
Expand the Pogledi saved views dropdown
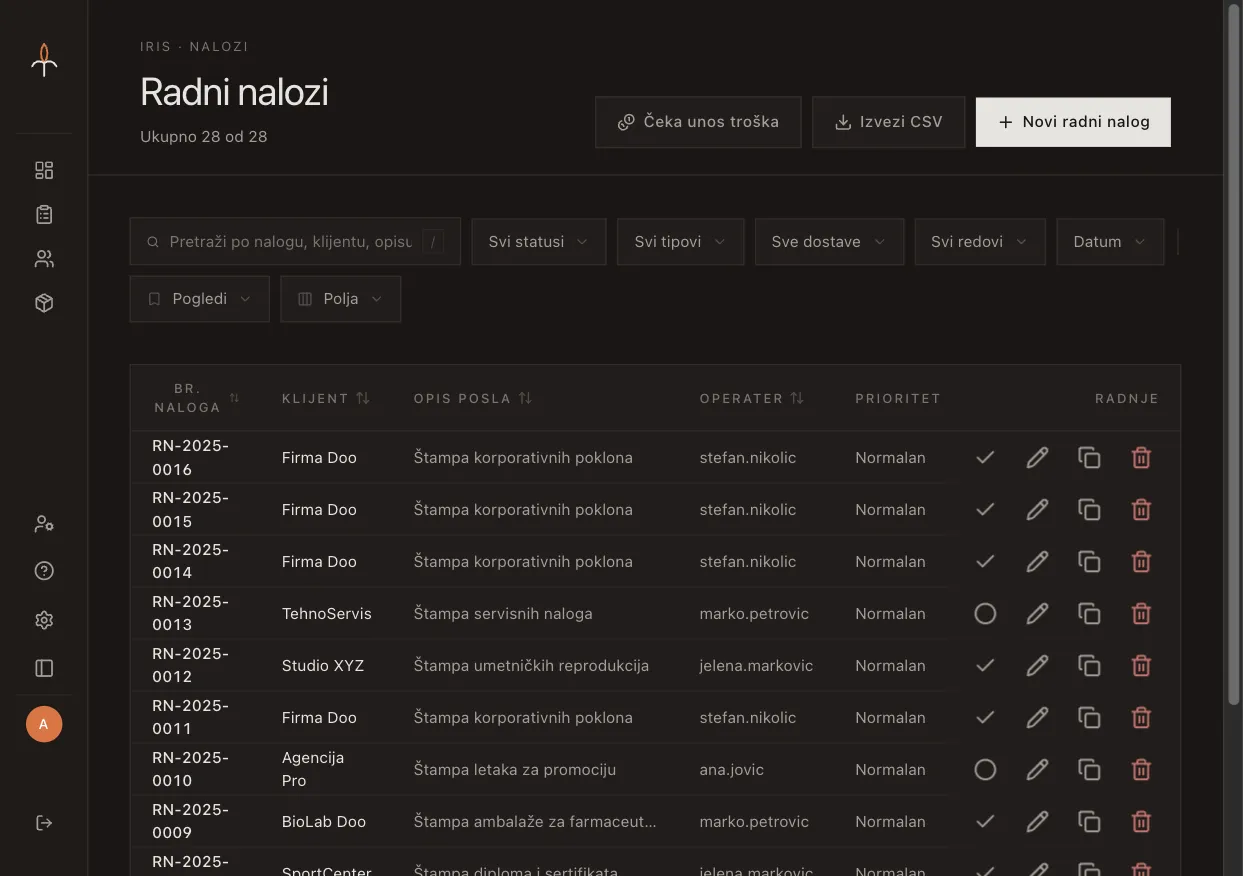click(x=200, y=299)
